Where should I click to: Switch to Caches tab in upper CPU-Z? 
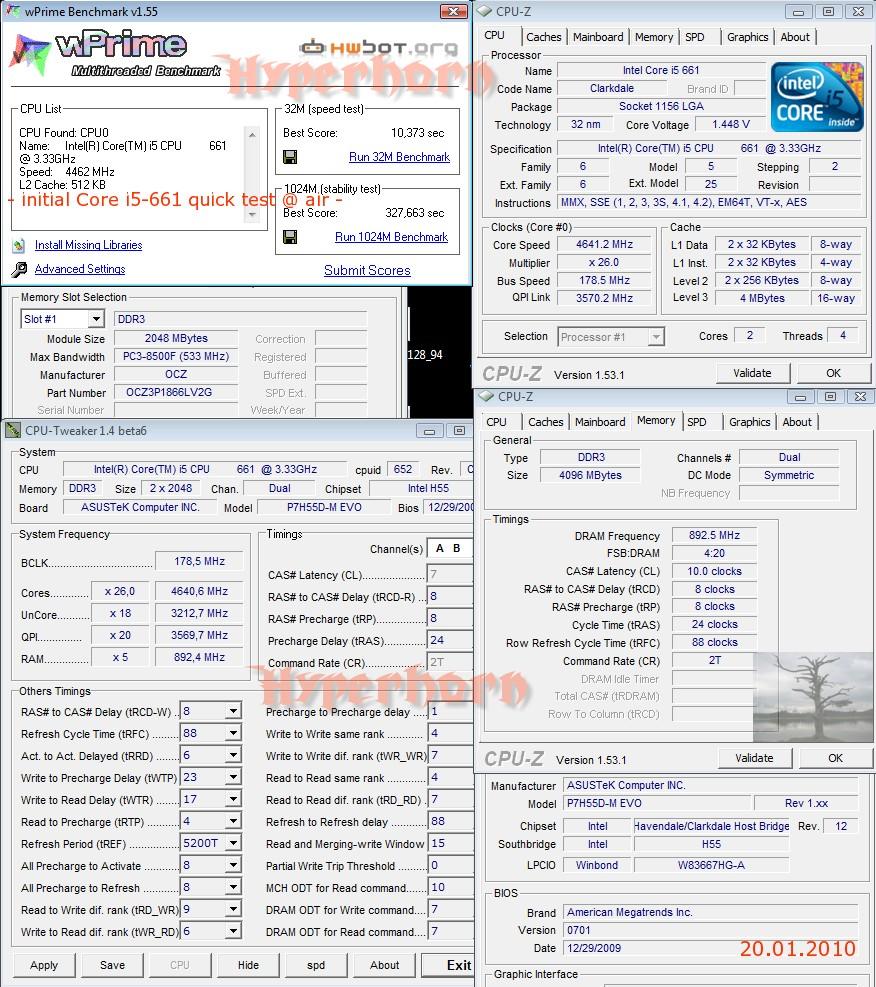[x=544, y=37]
